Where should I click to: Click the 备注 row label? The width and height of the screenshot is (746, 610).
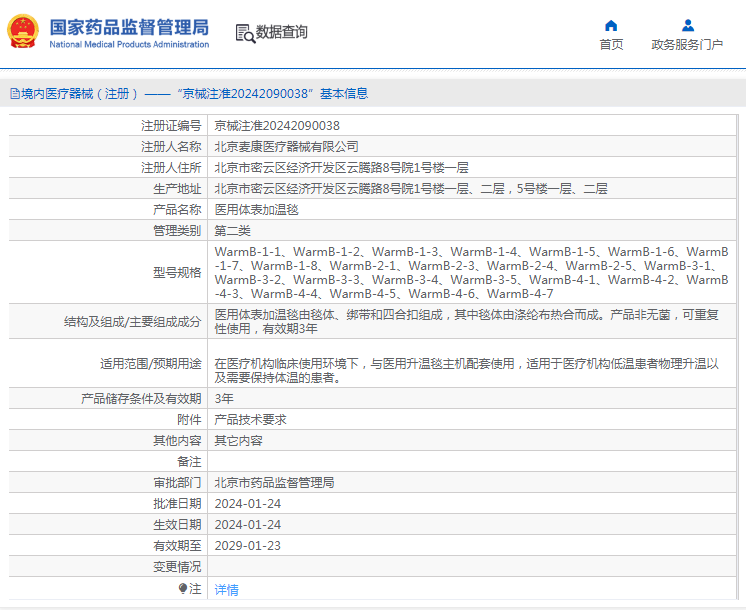(x=189, y=462)
